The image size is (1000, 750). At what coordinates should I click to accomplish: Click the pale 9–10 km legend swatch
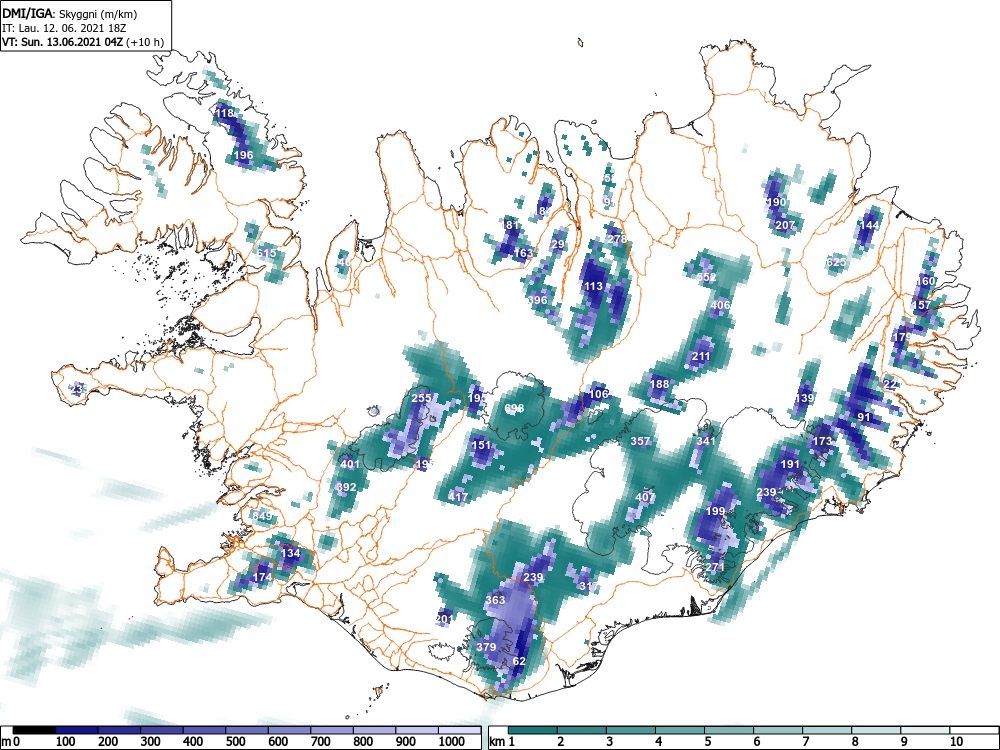click(925, 730)
